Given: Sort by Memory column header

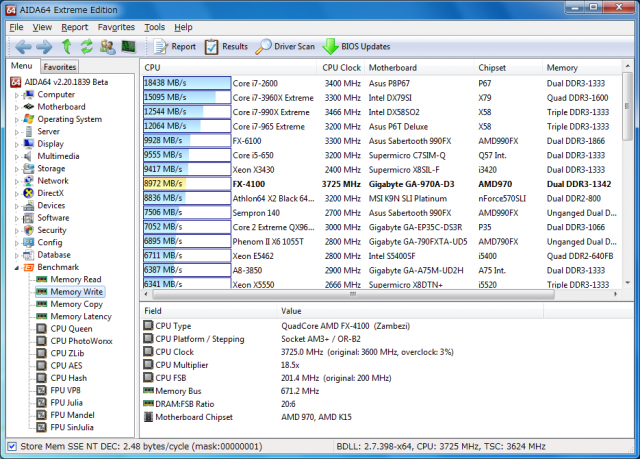Looking at the screenshot, I should pos(582,68).
